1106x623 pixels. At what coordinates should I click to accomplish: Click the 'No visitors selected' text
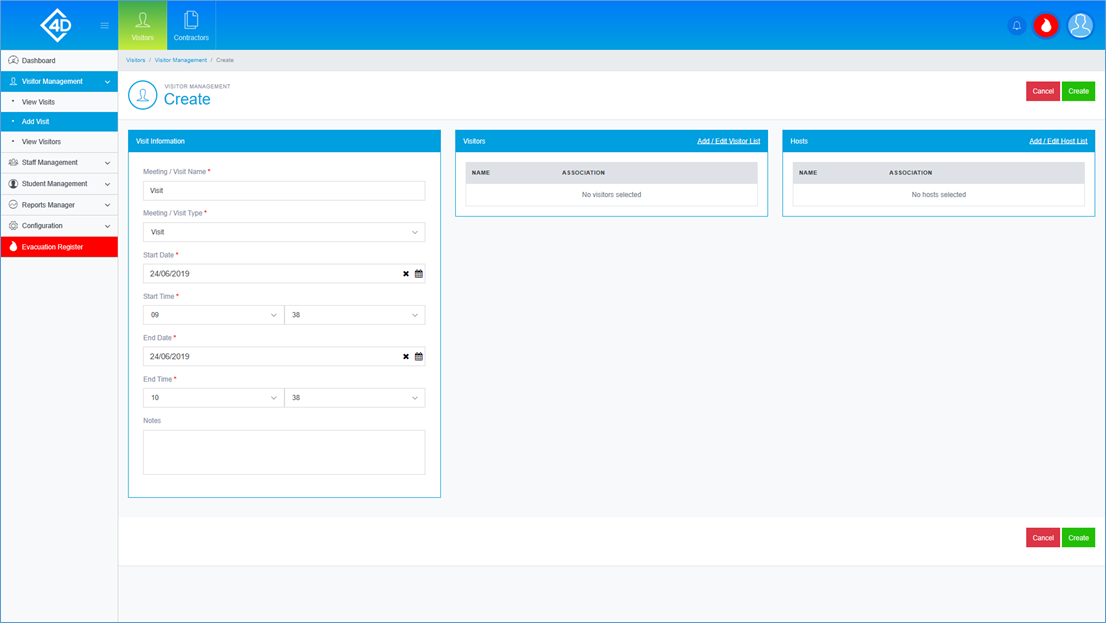[612, 195]
